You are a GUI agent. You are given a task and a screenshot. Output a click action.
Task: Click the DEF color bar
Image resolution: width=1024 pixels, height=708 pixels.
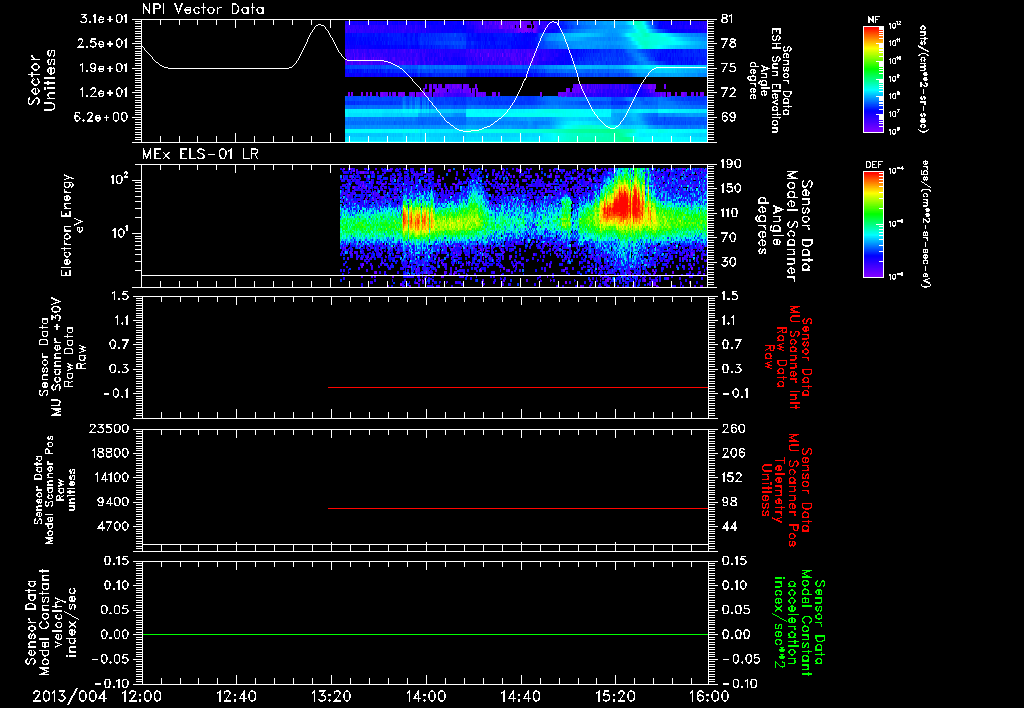(873, 225)
